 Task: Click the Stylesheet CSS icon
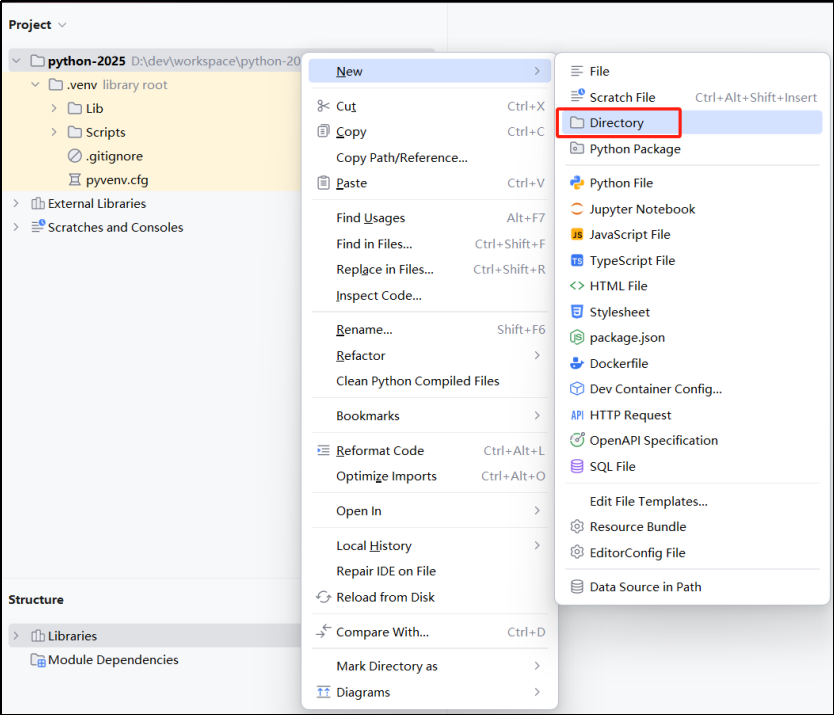pos(577,312)
